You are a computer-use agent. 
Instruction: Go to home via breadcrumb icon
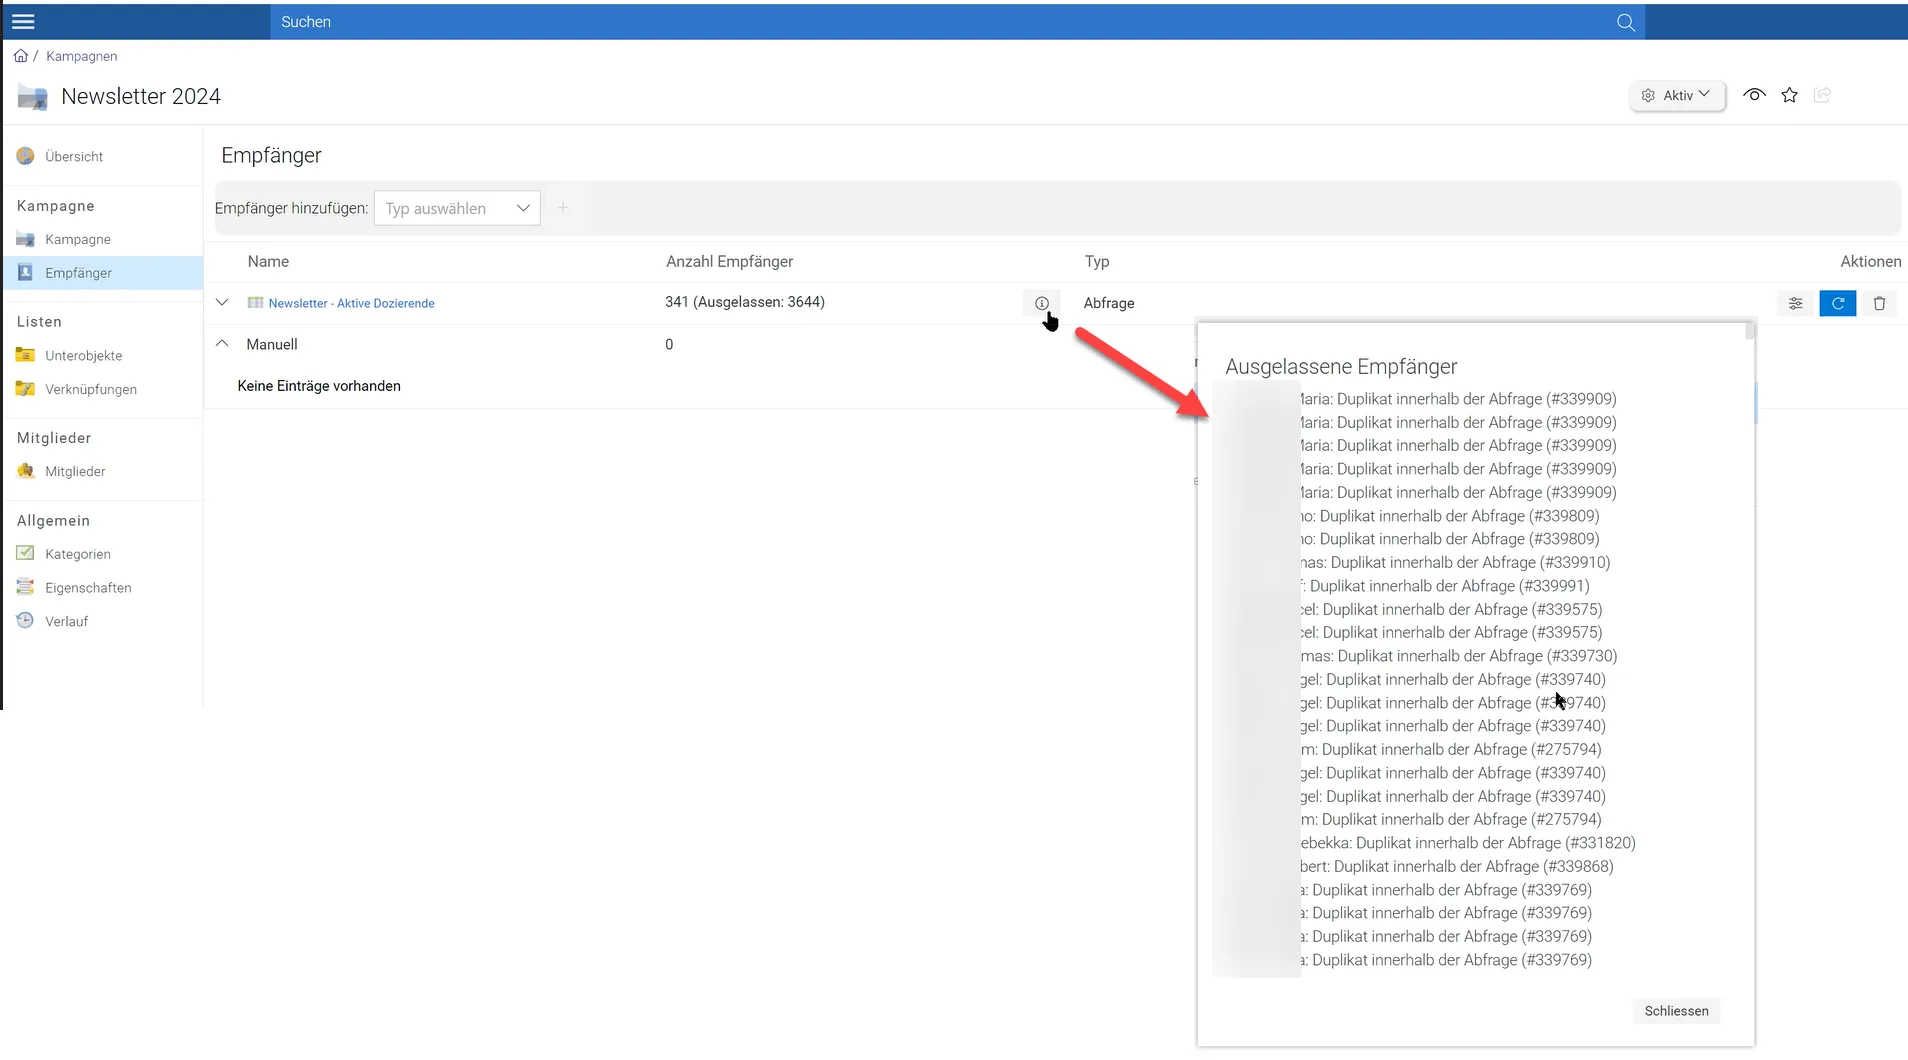(20, 56)
